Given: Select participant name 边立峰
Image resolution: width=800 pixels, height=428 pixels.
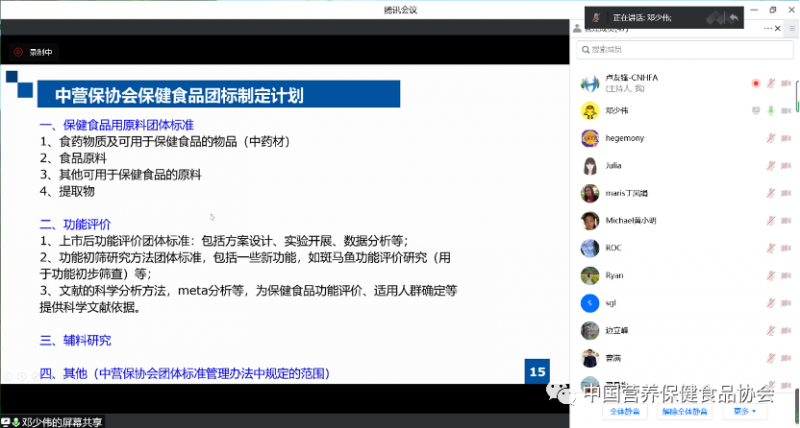Looking at the screenshot, I should tap(617, 331).
